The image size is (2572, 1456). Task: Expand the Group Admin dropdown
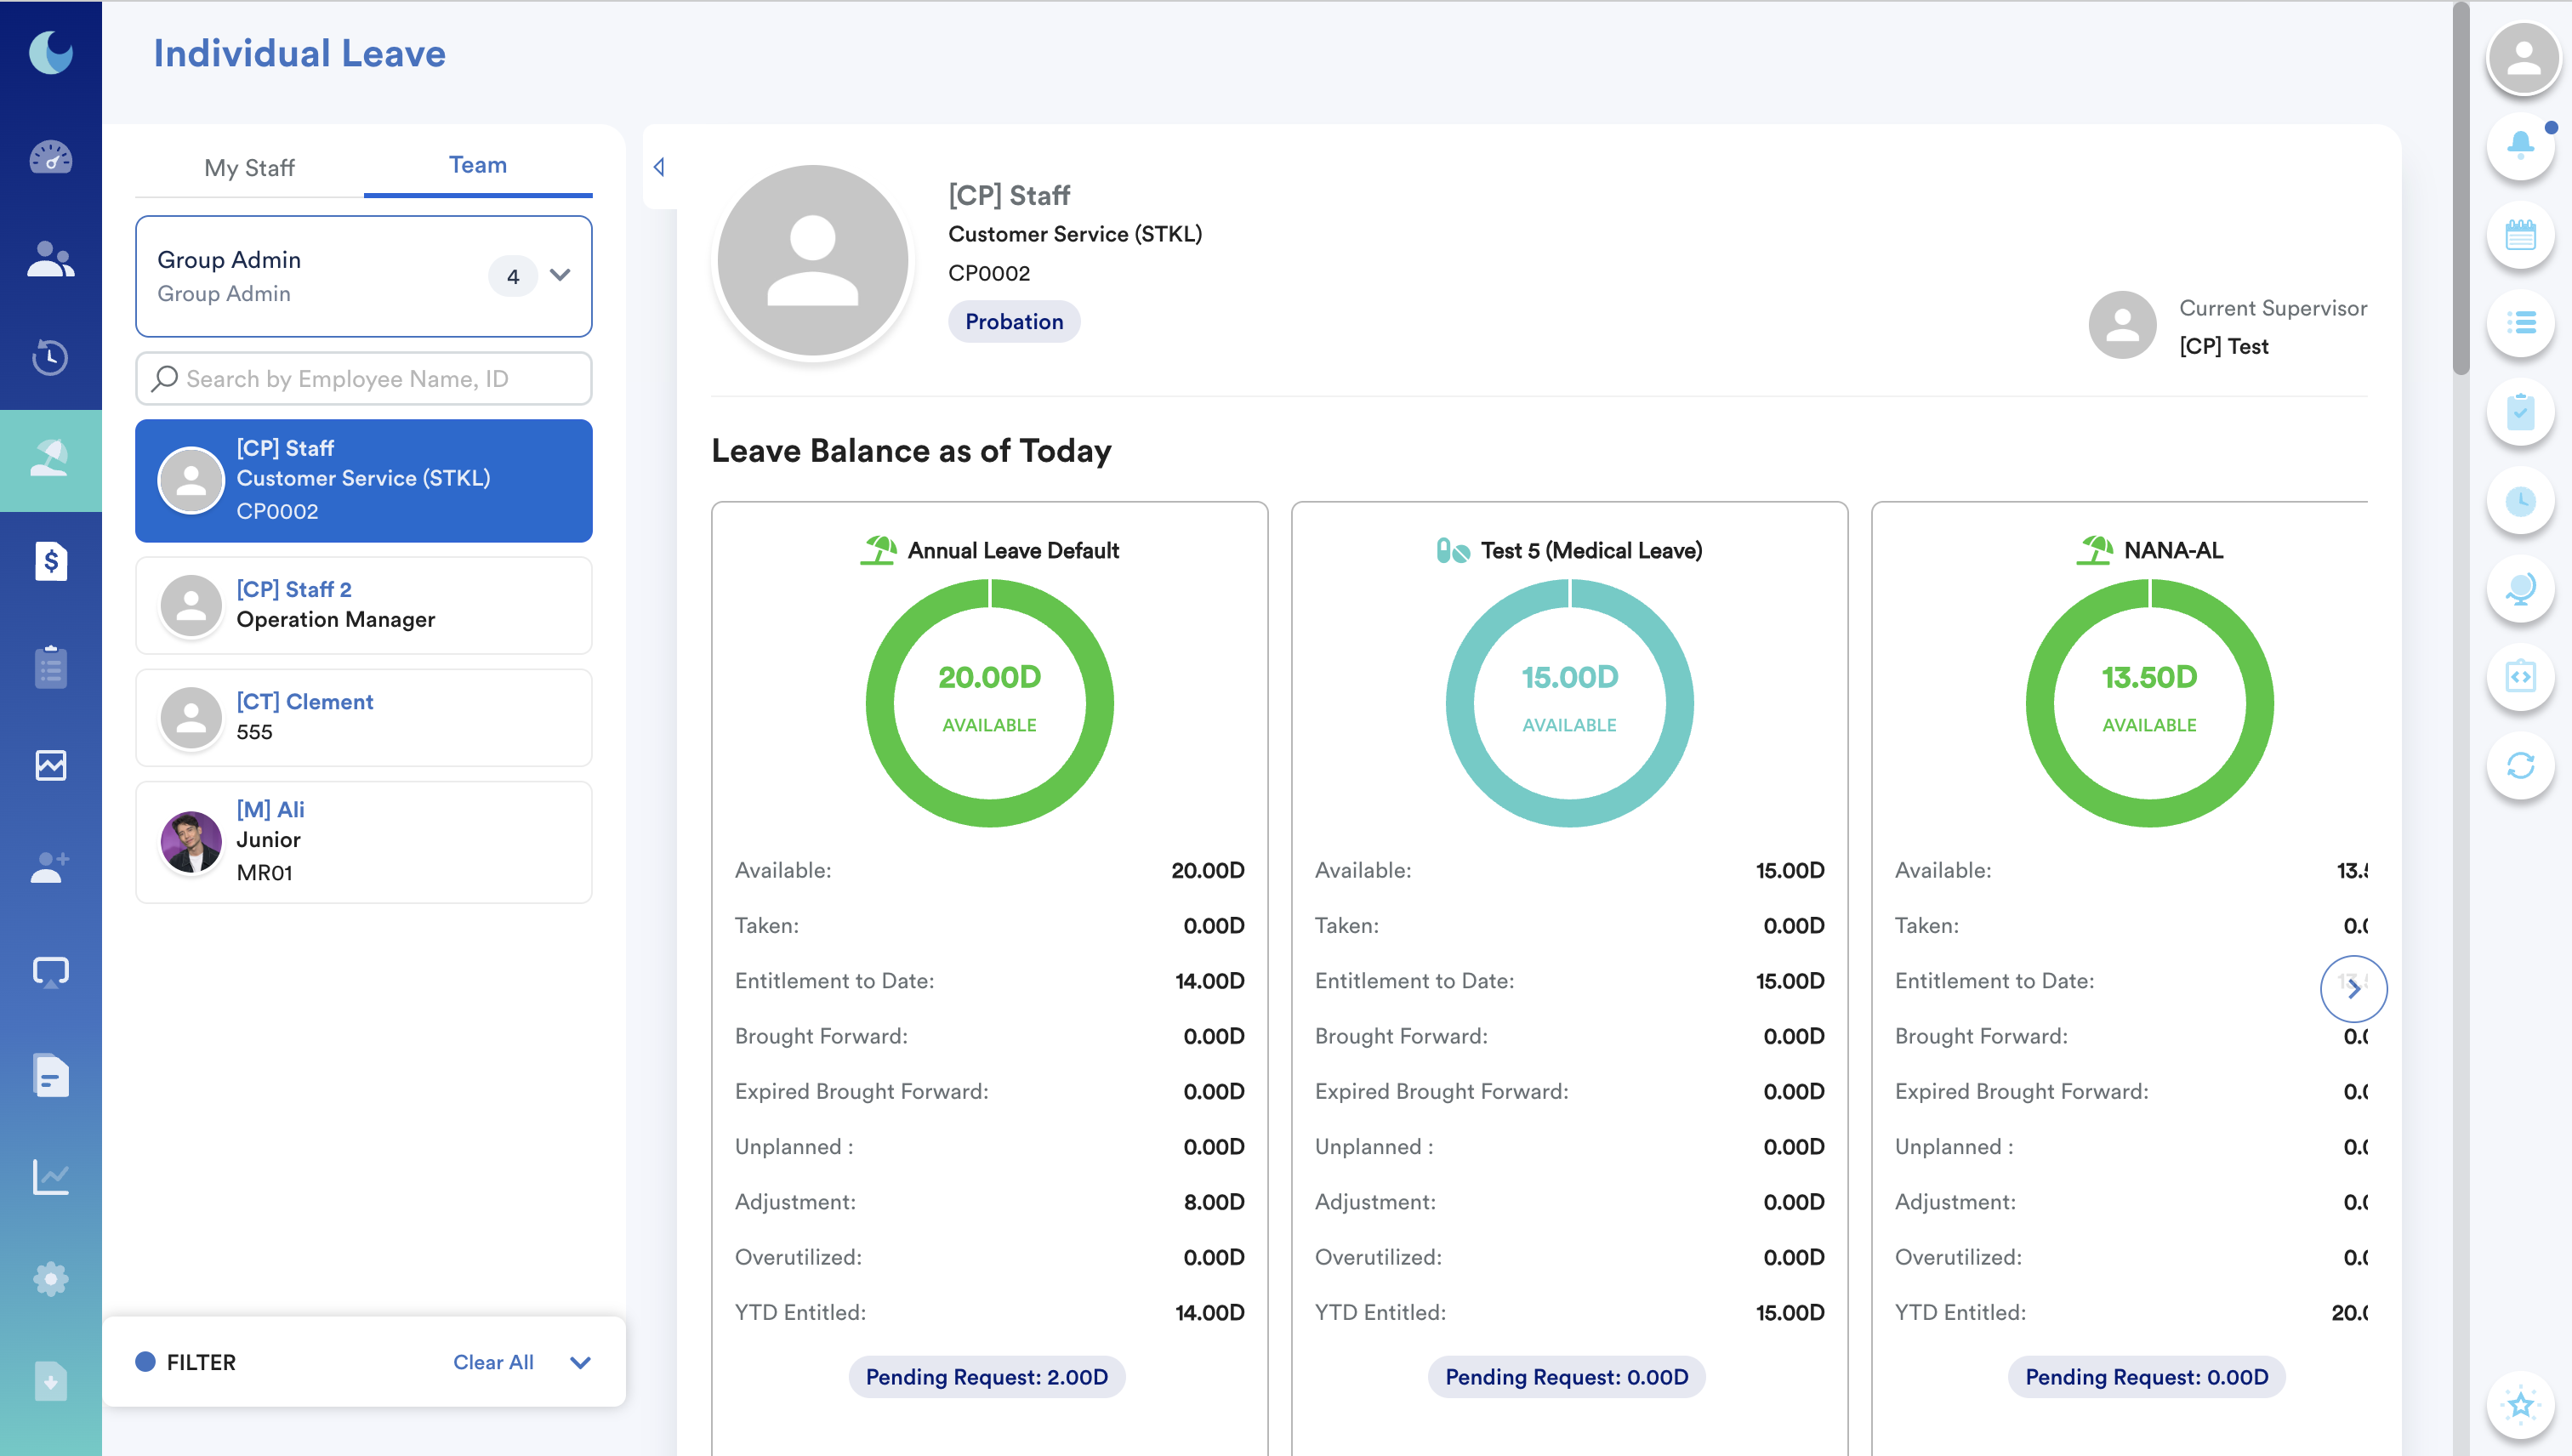pyautogui.click(x=560, y=275)
